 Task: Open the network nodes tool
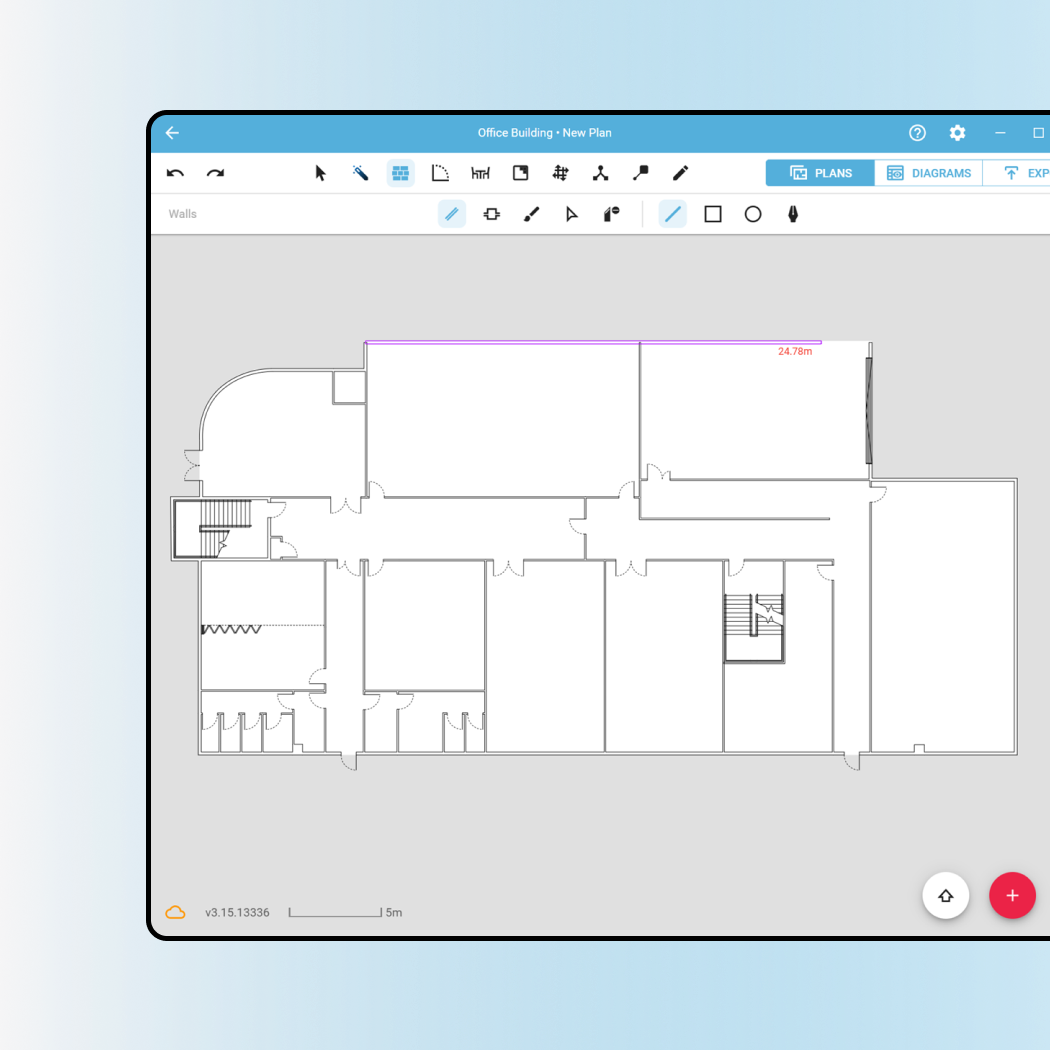click(x=601, y=173)
